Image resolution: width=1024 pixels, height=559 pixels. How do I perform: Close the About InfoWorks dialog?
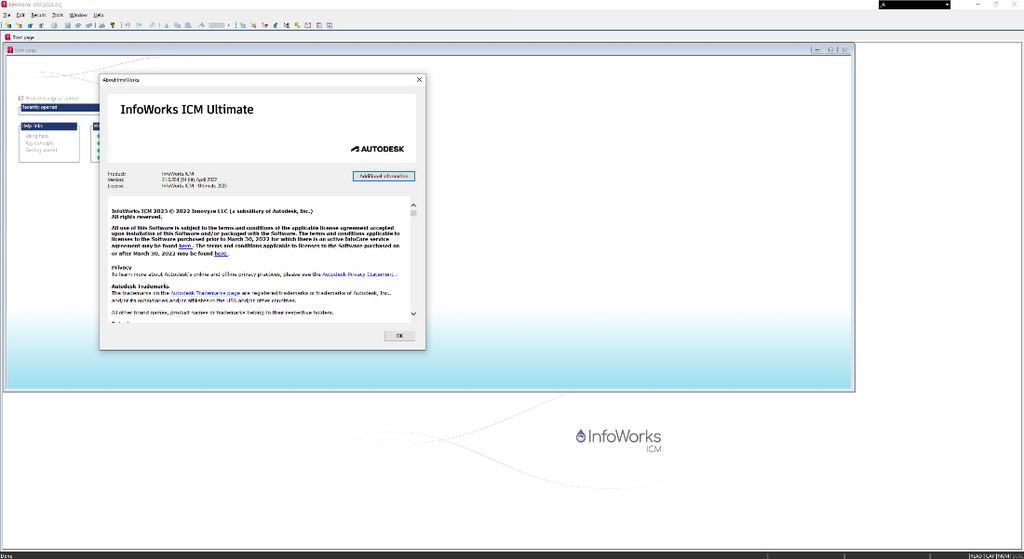coord(419,80)
